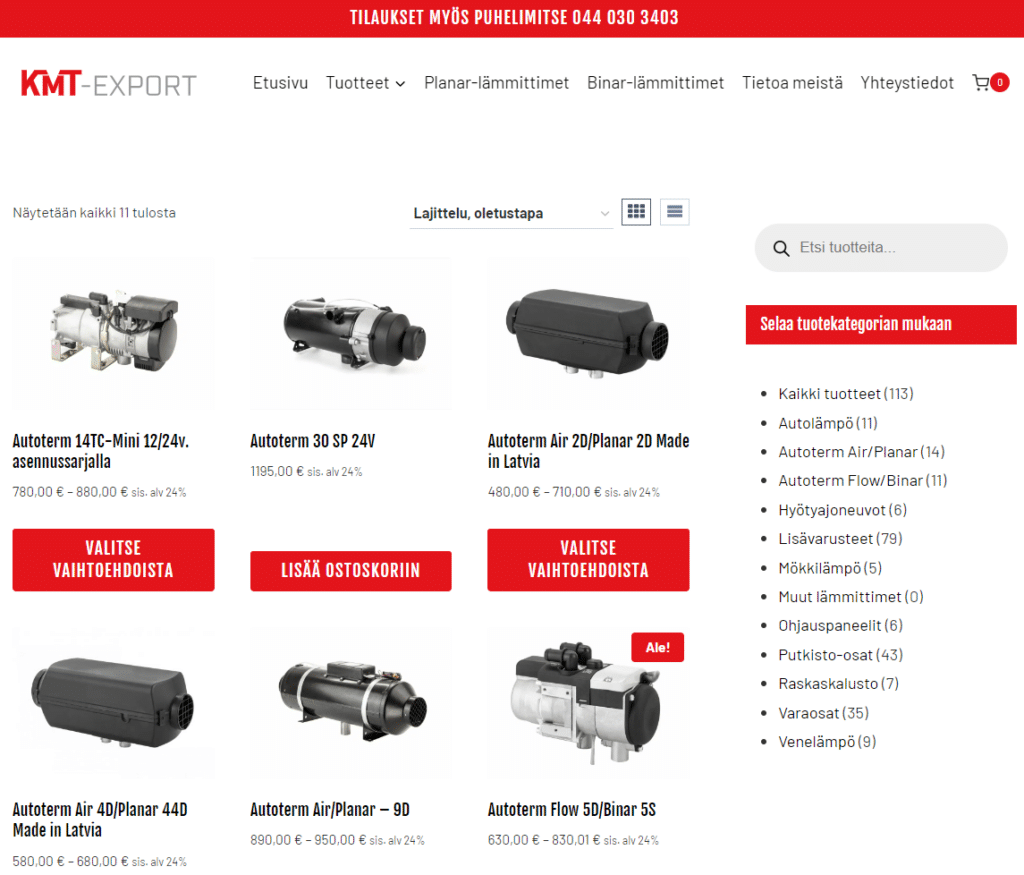Open Autoterm 14TC-Mini product image
This screenshot has height=875, width=1024.
tap(114, 334)
